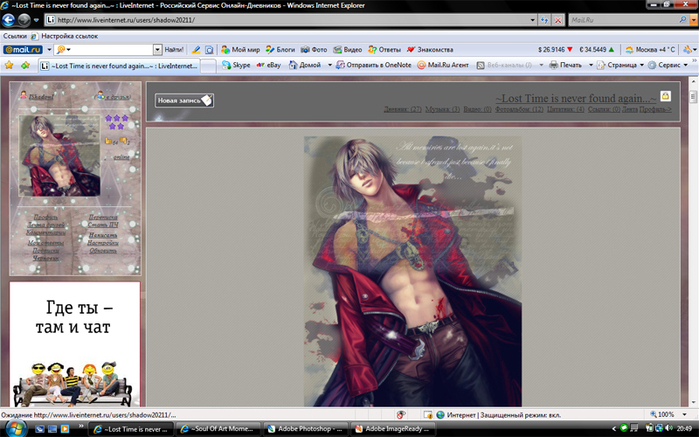699x437 pixels.
Task: Click the dollar rate $ 26.9146
Action: point(555,49)
